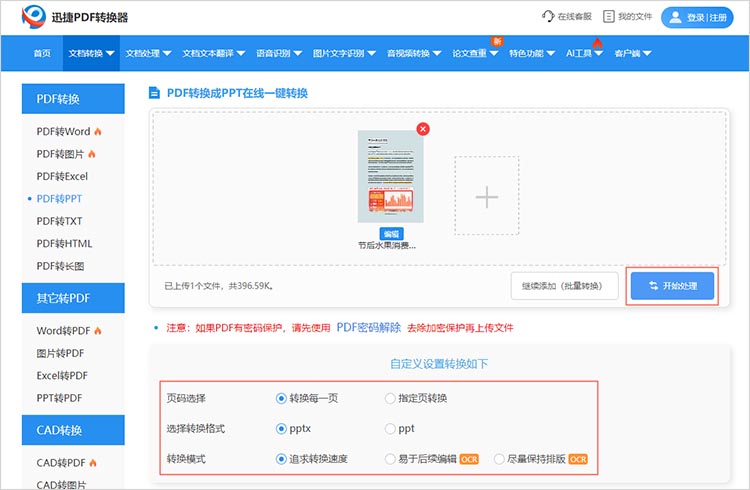The image size is (750, 490).
Task: Click the 在线客服 headset icon
Action: (x=548, y=16)
